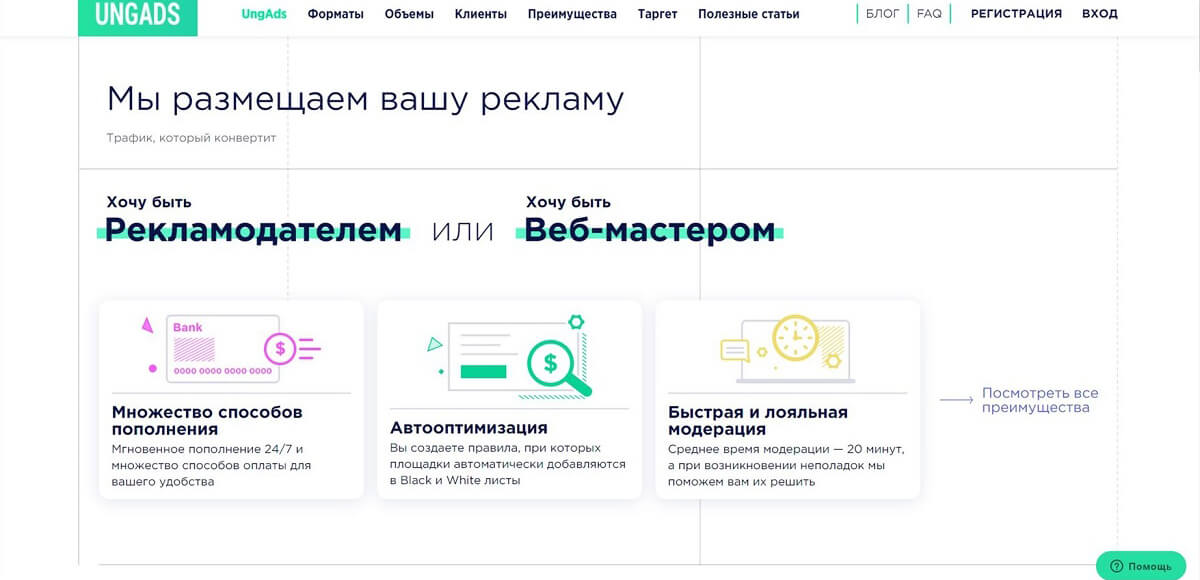
Task: Open the Множество способов пополнения card title
Action: coord(207,420)
